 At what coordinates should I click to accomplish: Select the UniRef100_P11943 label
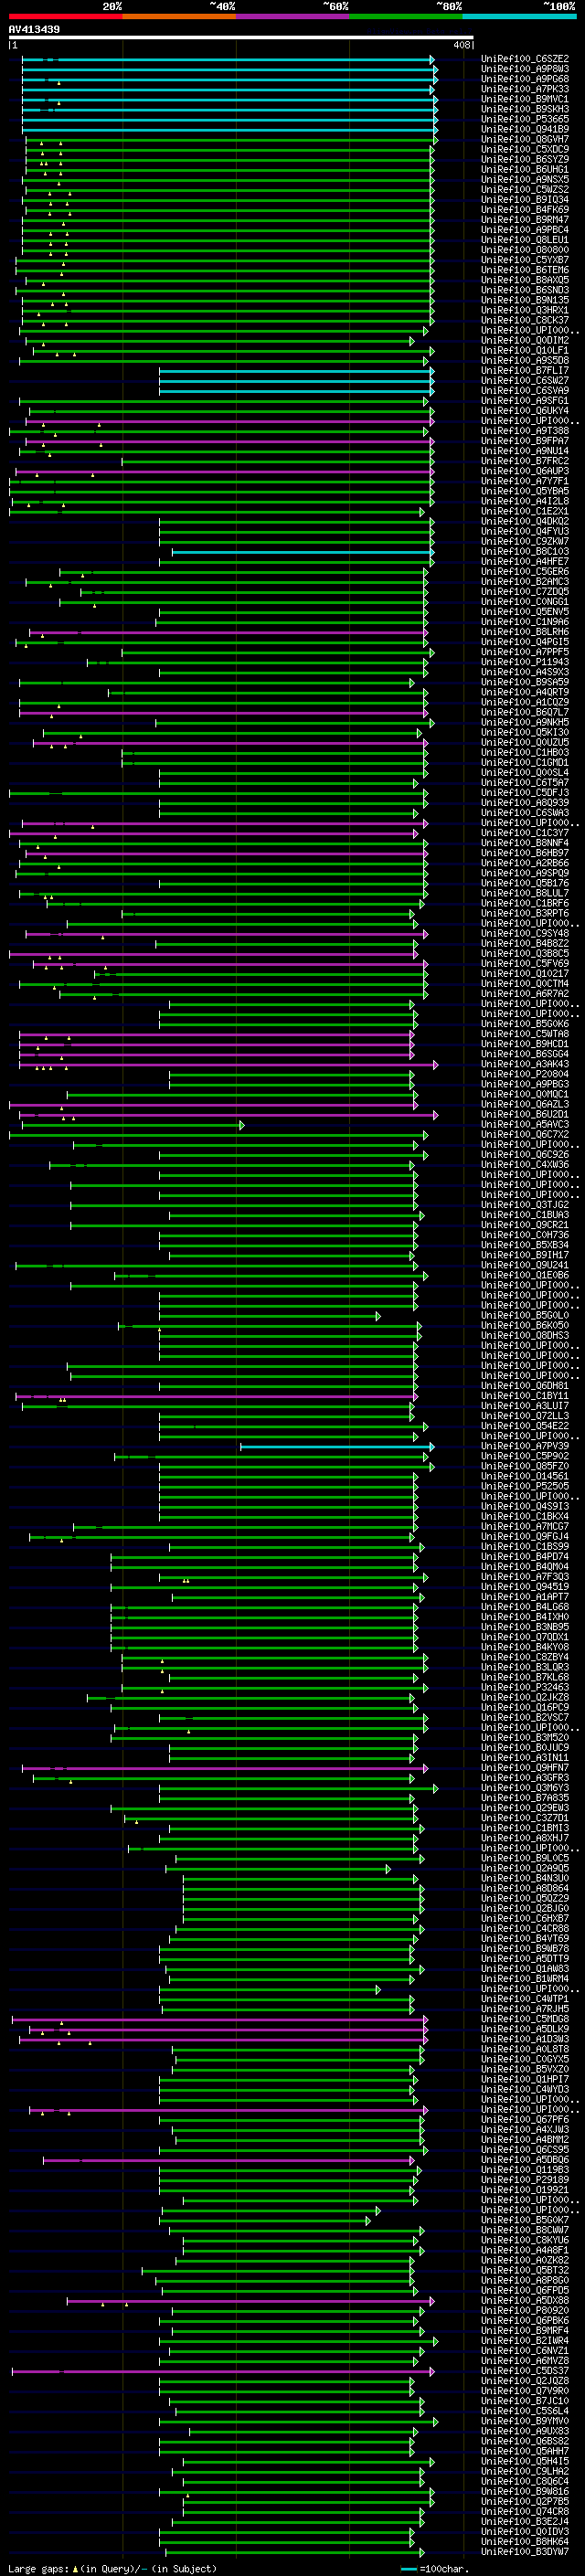(525, 662)
